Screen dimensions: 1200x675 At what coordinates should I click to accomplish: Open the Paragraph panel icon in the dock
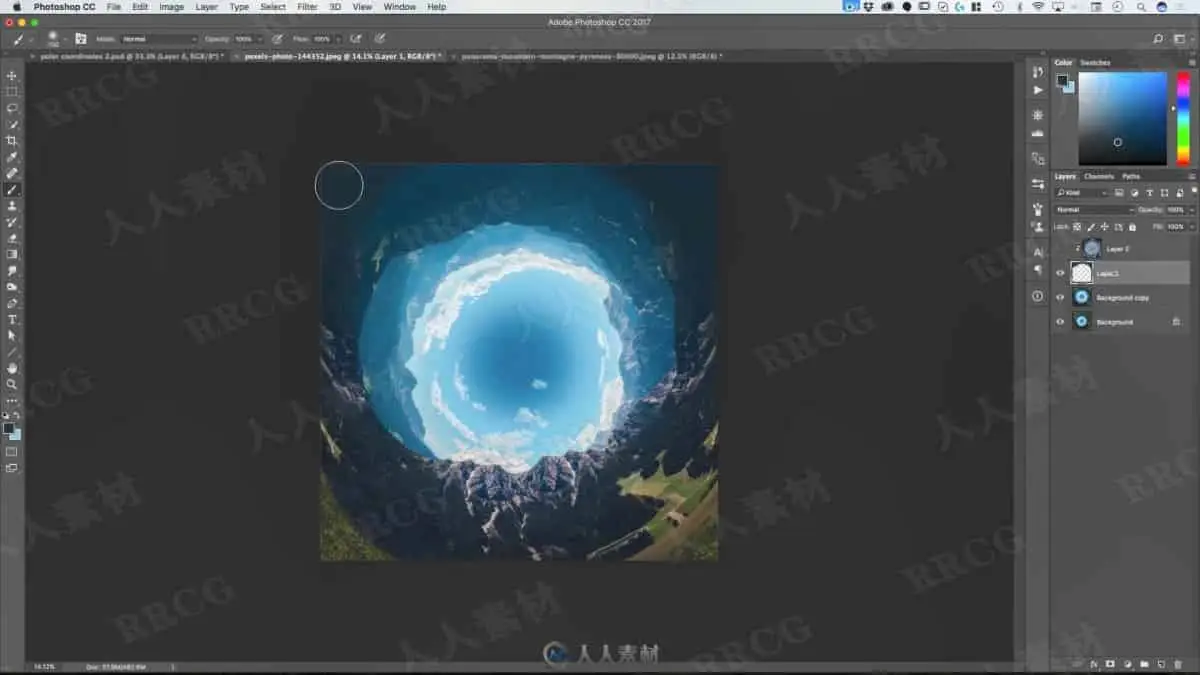1037,270
